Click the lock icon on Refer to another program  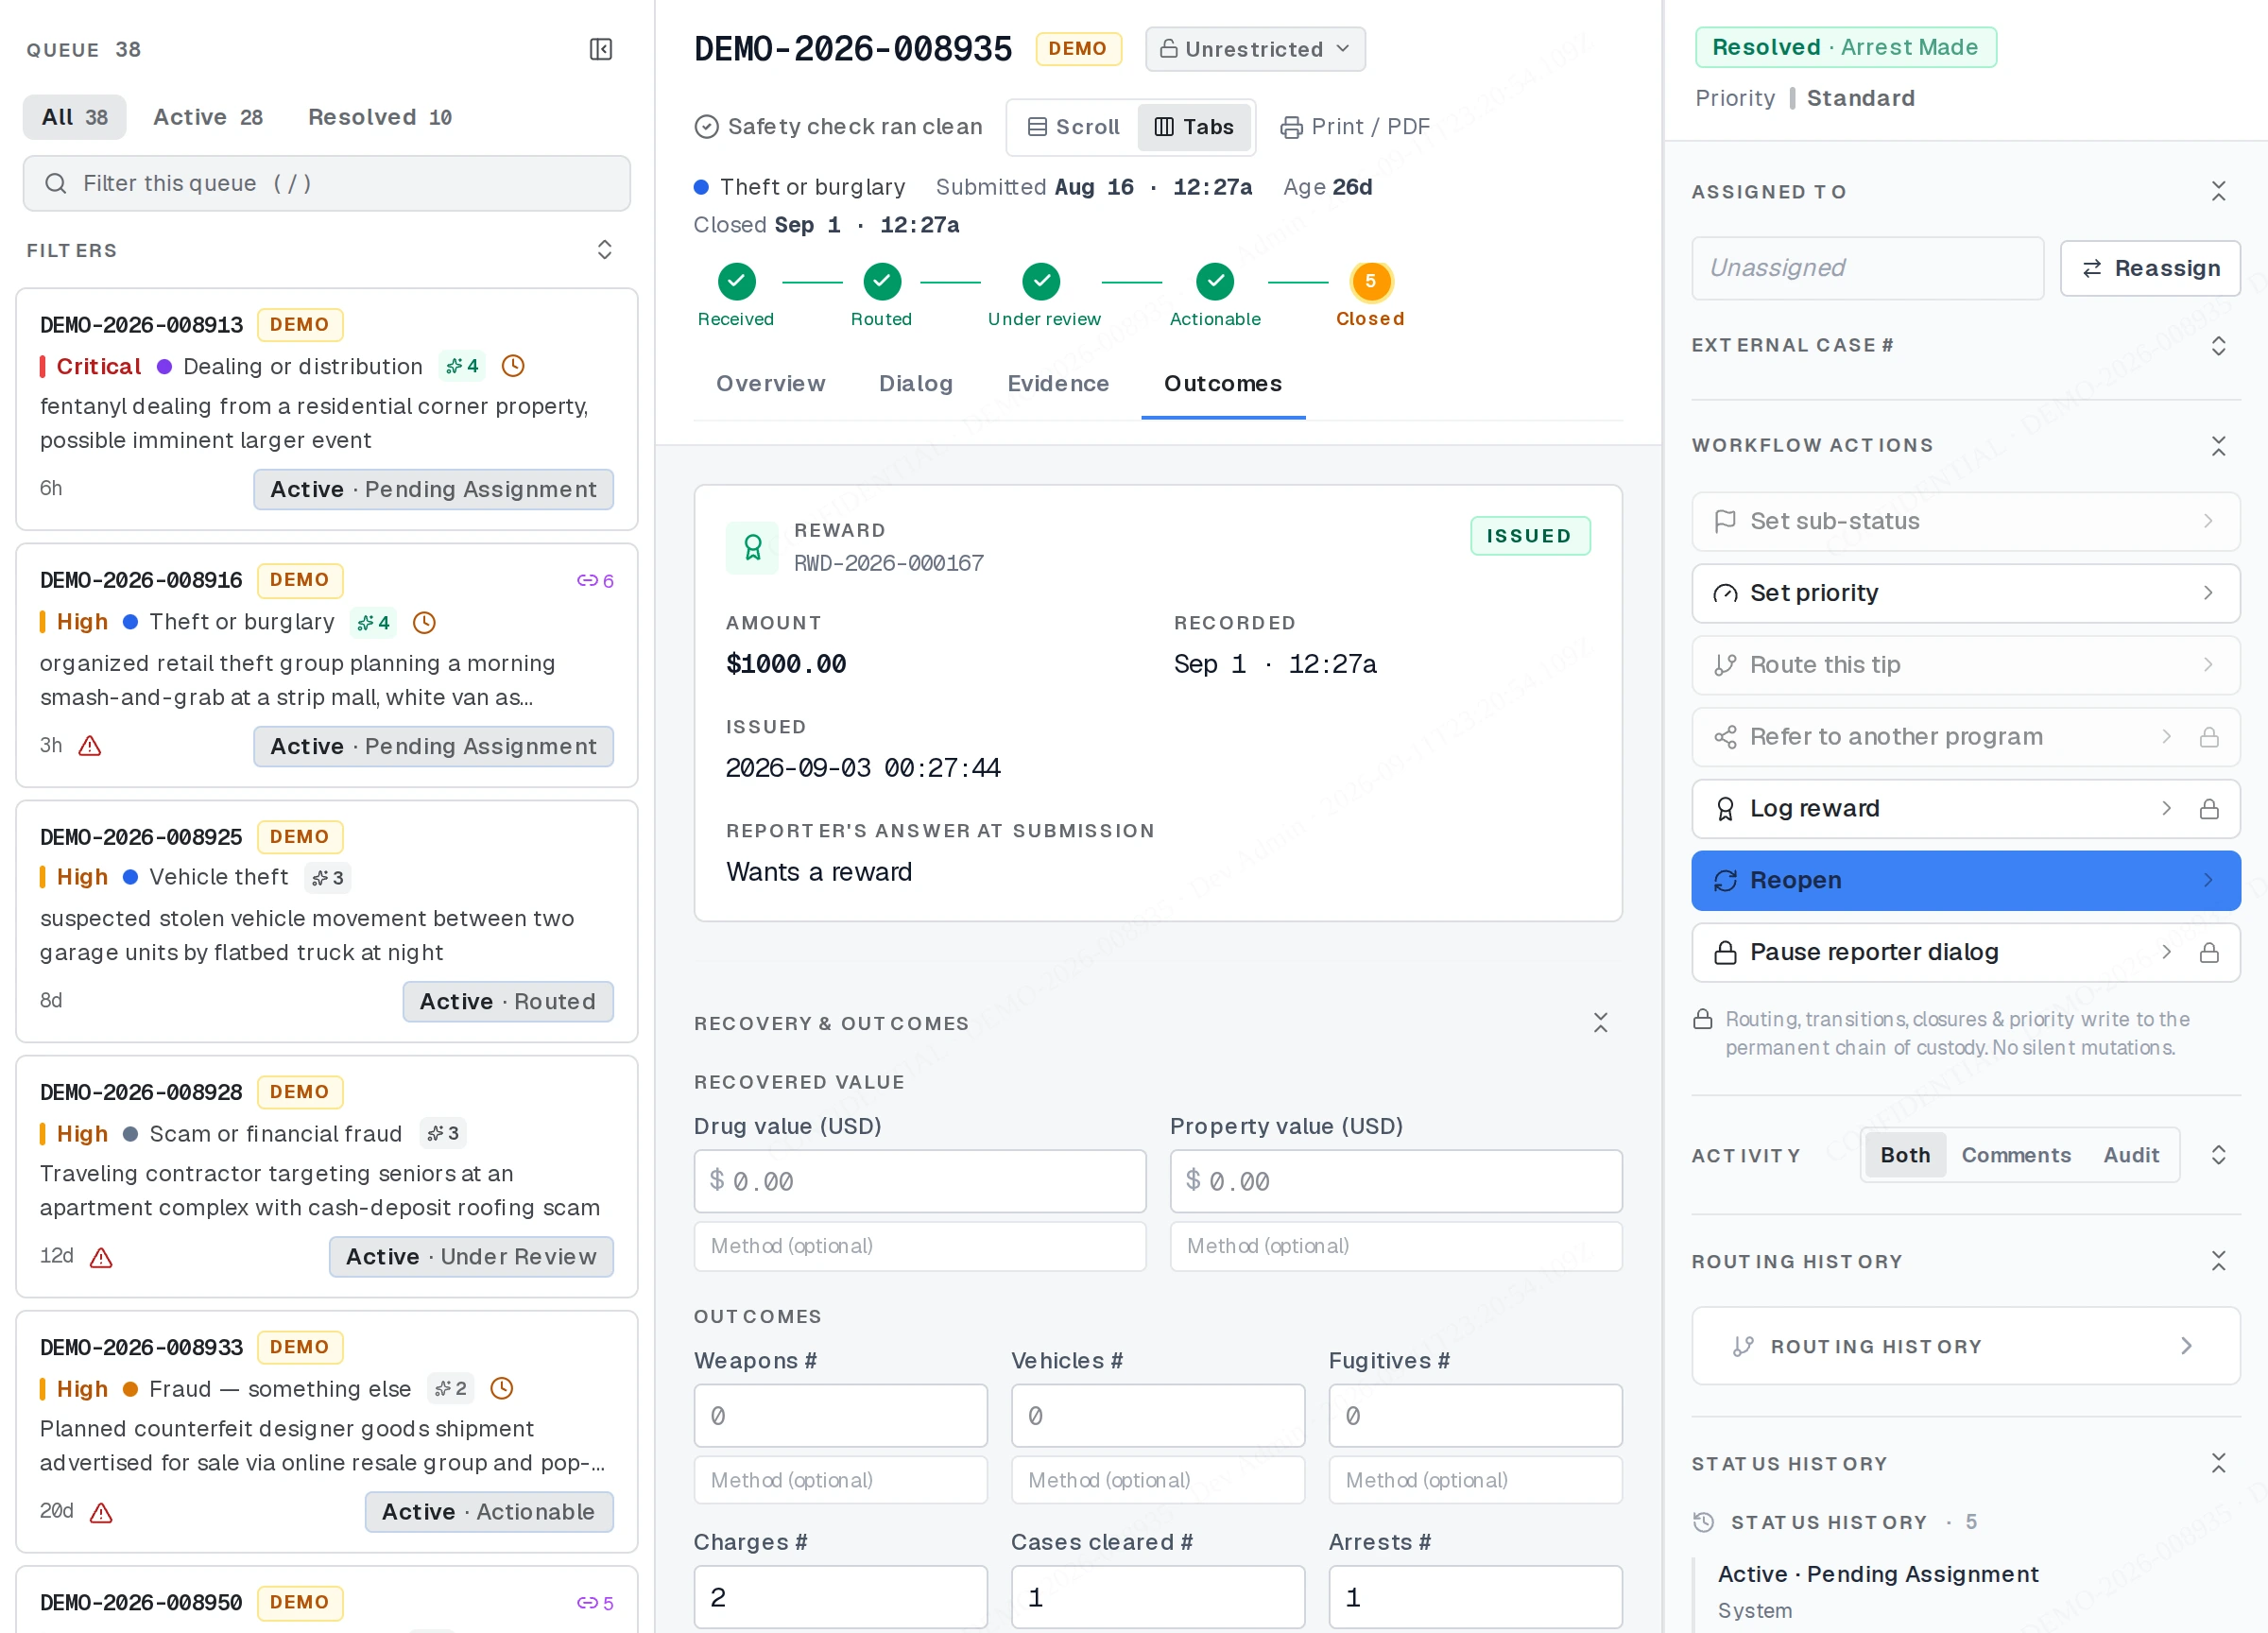2209,737
